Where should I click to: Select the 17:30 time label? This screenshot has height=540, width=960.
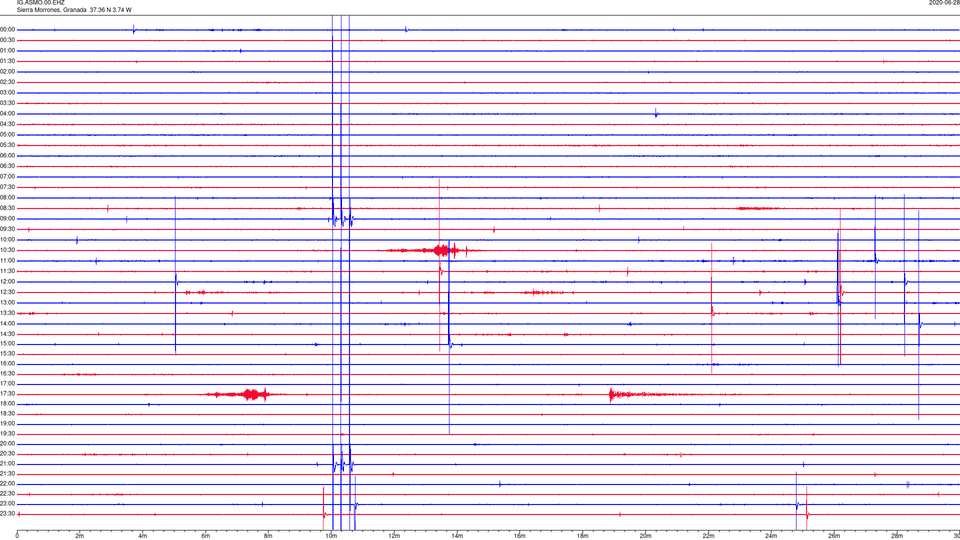click(7, 394)
